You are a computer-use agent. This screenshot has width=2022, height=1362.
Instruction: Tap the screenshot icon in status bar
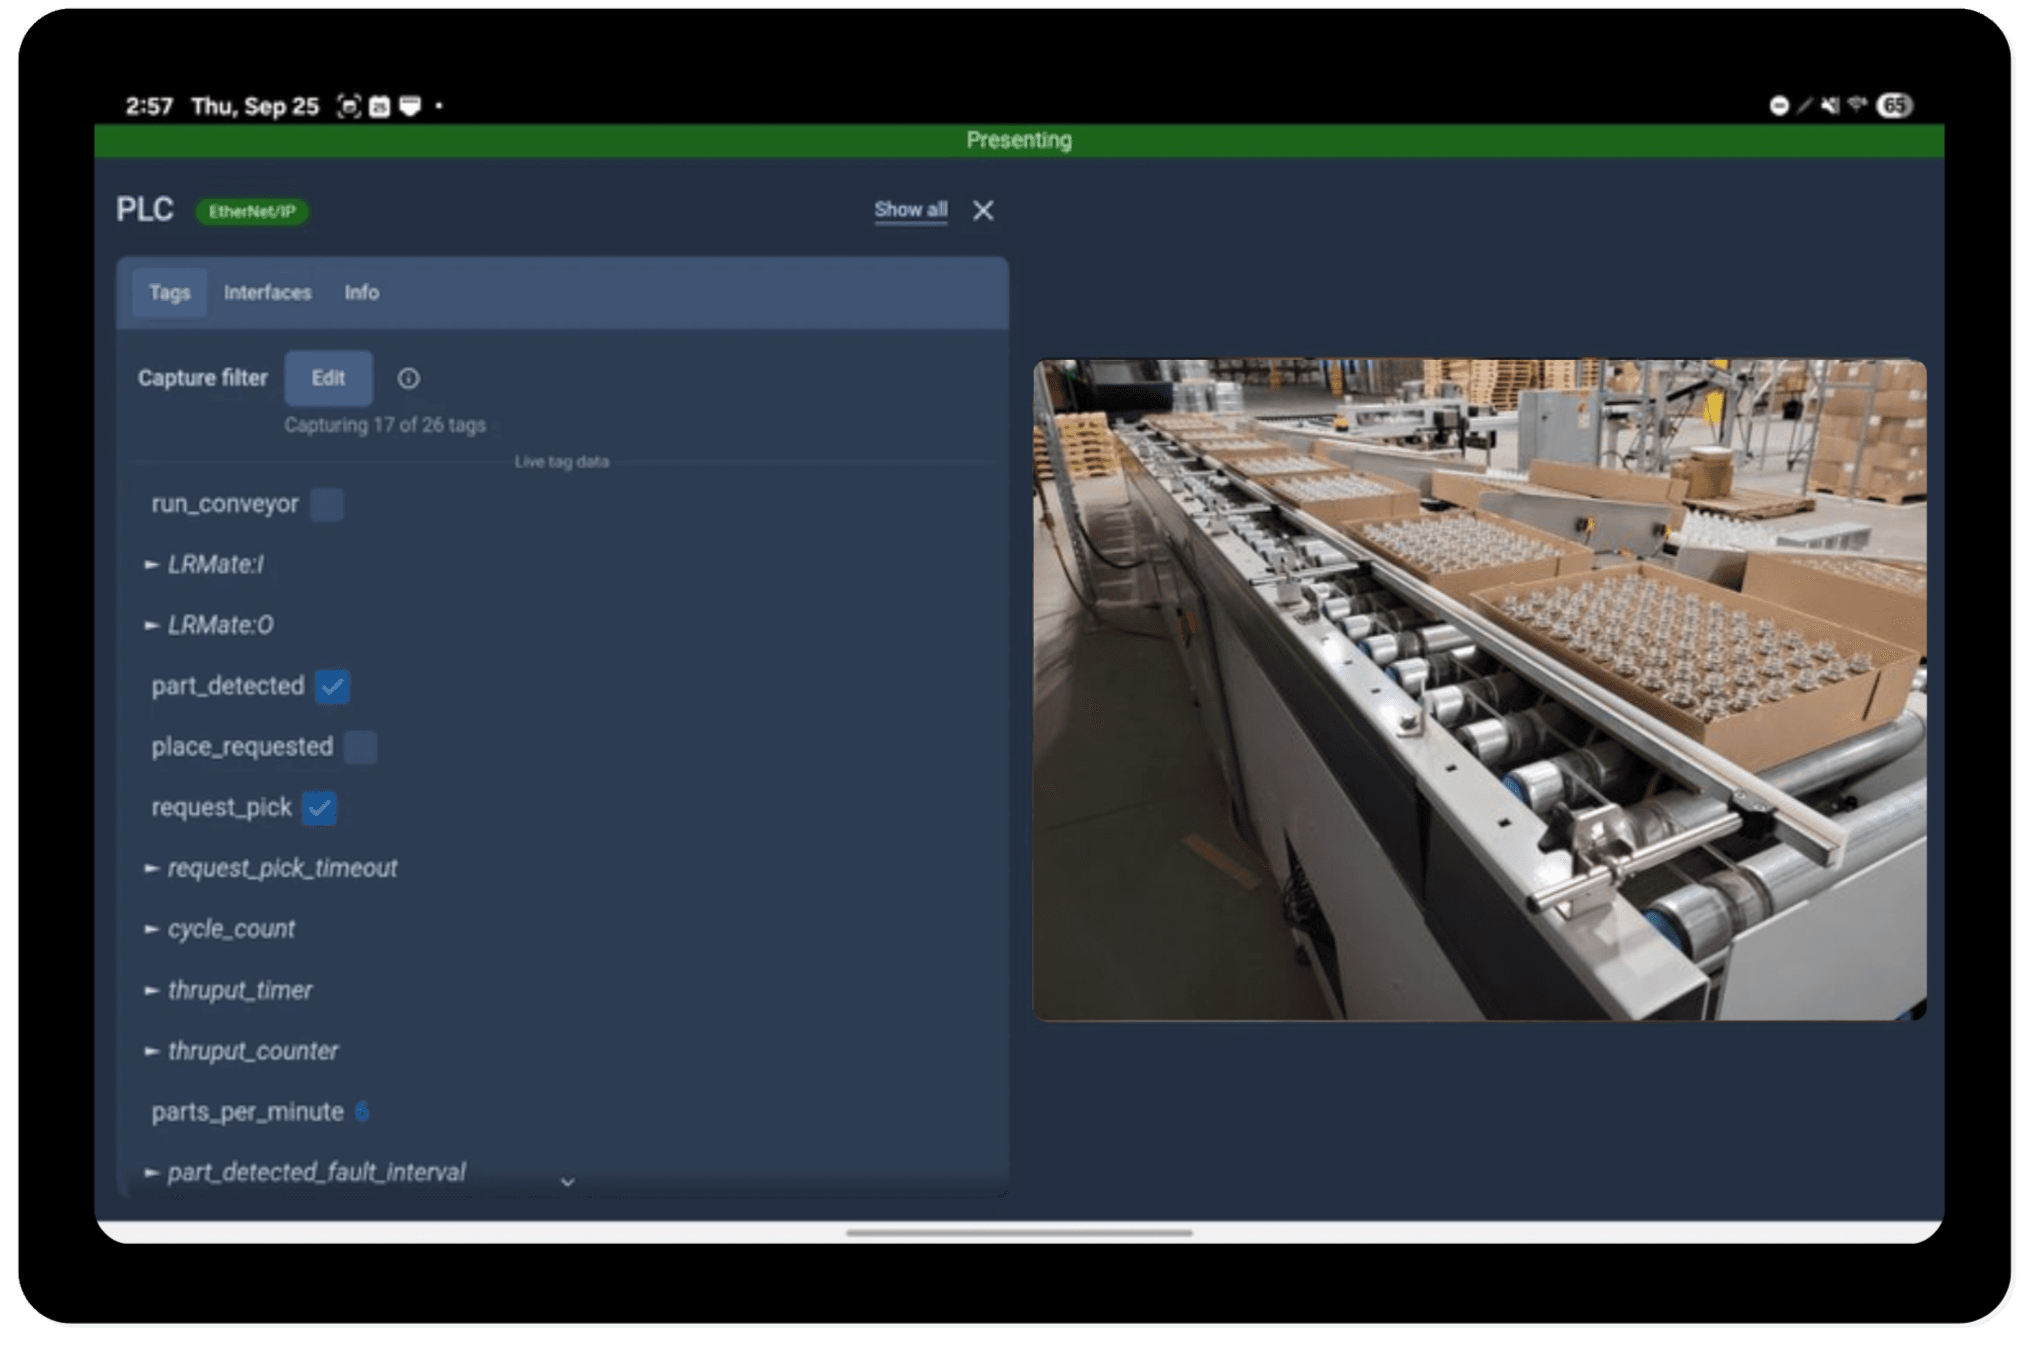348,106
